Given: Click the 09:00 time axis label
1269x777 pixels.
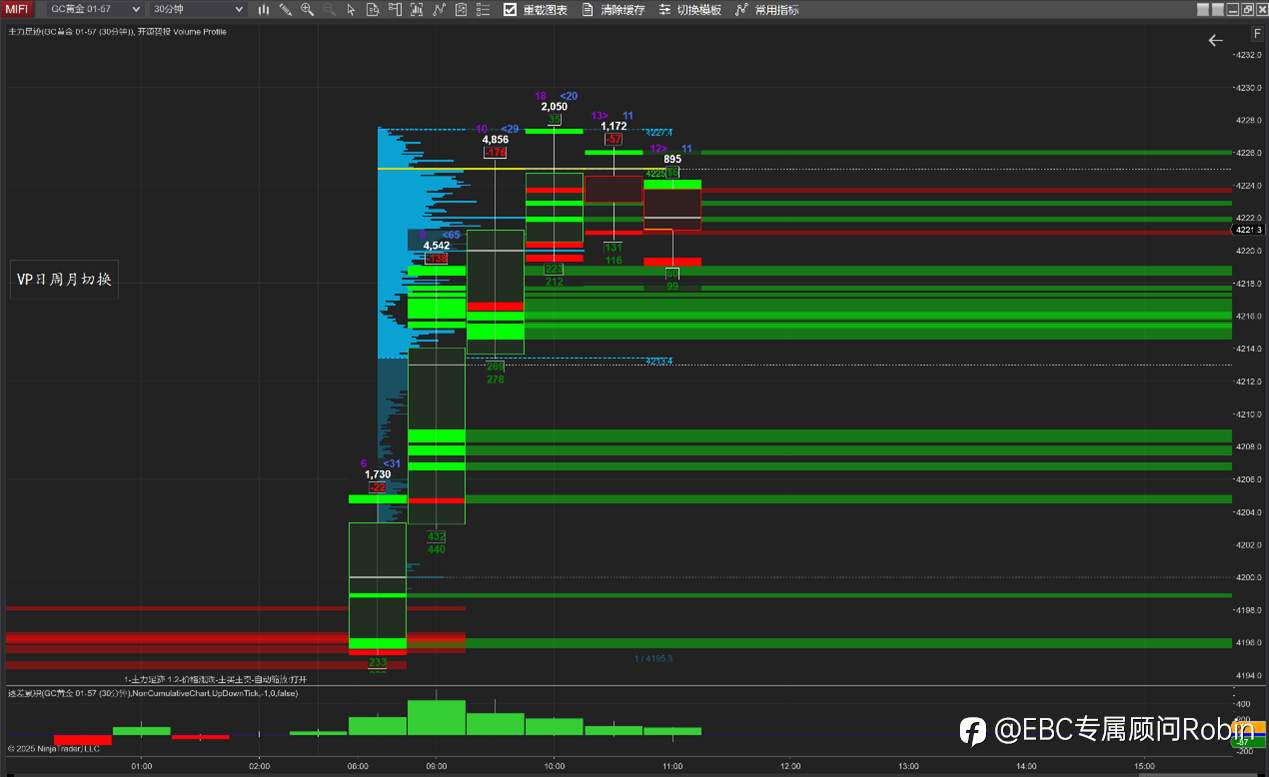Looking at the screenshot, I should tap(436, 766).
